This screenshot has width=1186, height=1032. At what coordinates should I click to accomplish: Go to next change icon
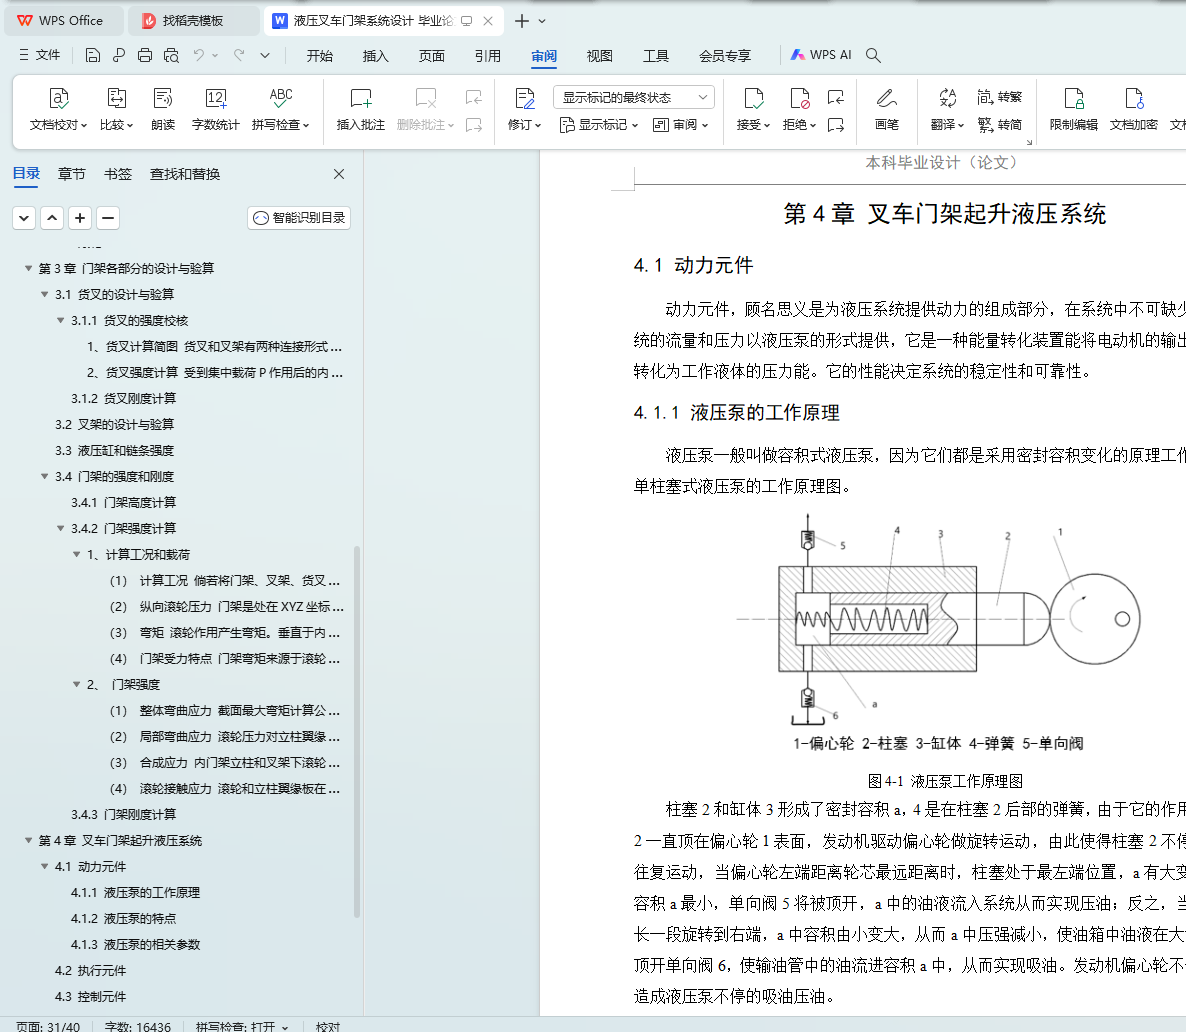pyautogui.click(x=836, y=125)
